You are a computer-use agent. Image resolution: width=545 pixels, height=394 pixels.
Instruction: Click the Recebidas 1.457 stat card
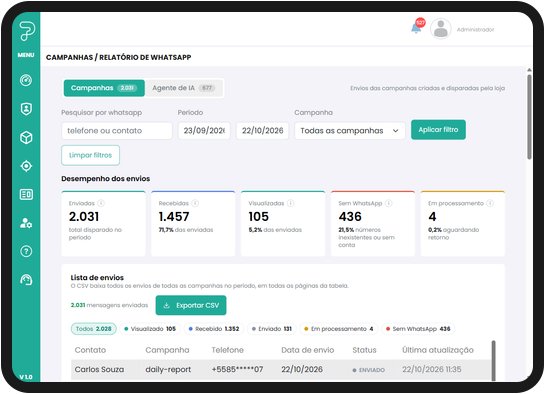pyautogui.click(x=193, y=223)
